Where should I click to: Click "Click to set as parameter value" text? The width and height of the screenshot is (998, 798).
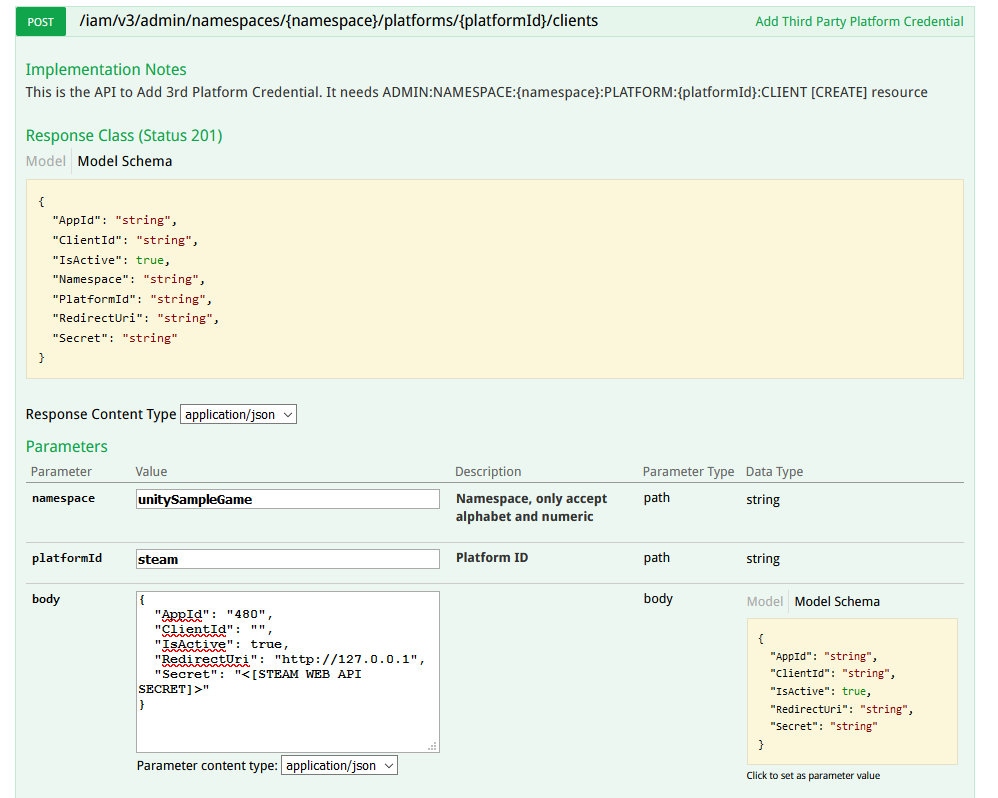(813, 776)
